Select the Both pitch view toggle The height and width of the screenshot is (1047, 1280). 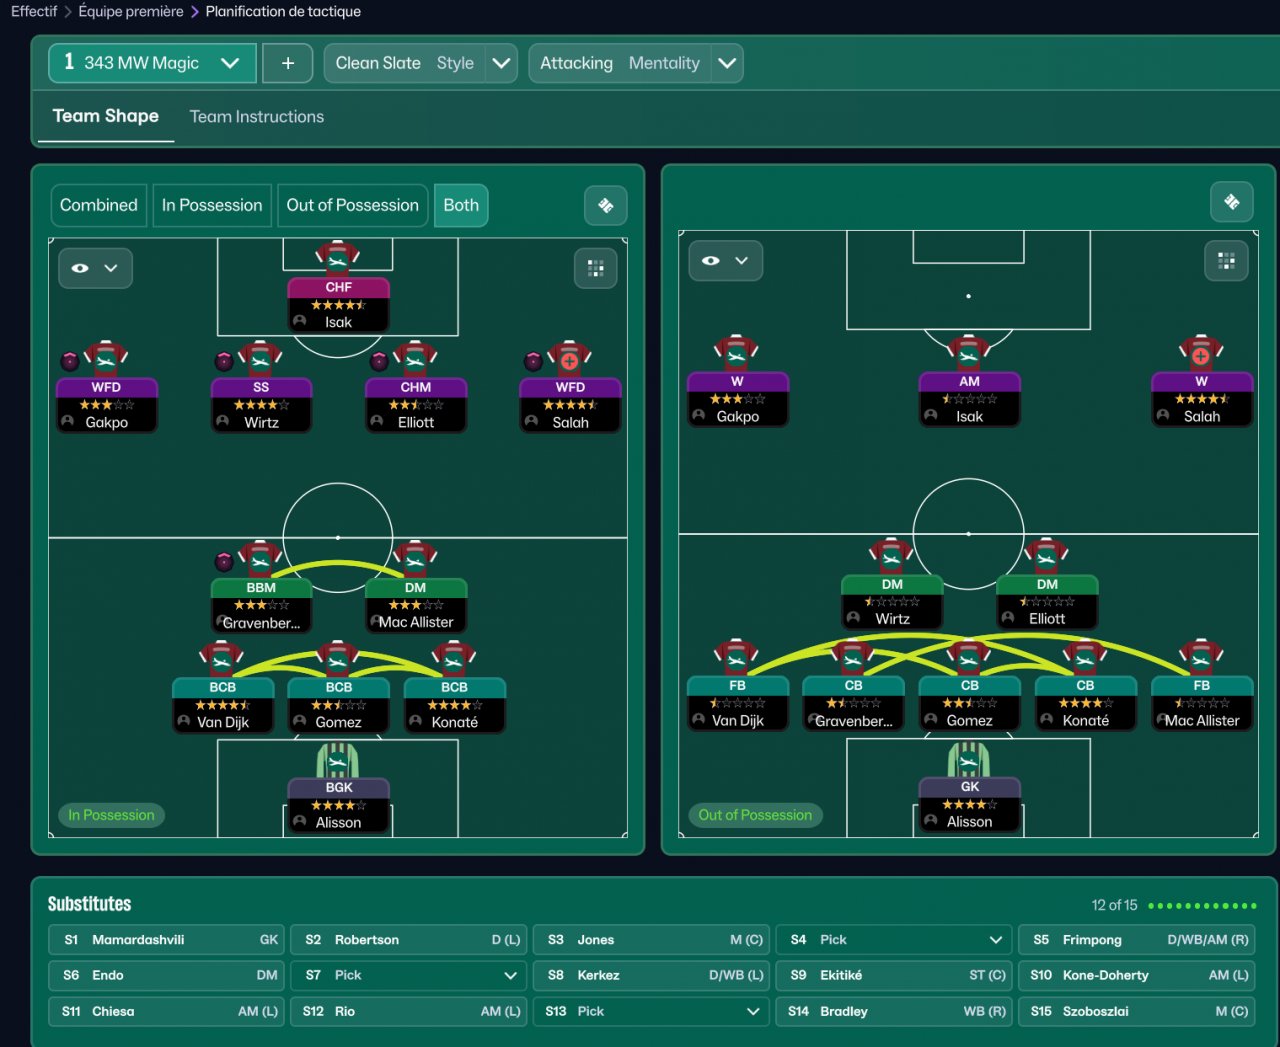(x=461, y=205)
